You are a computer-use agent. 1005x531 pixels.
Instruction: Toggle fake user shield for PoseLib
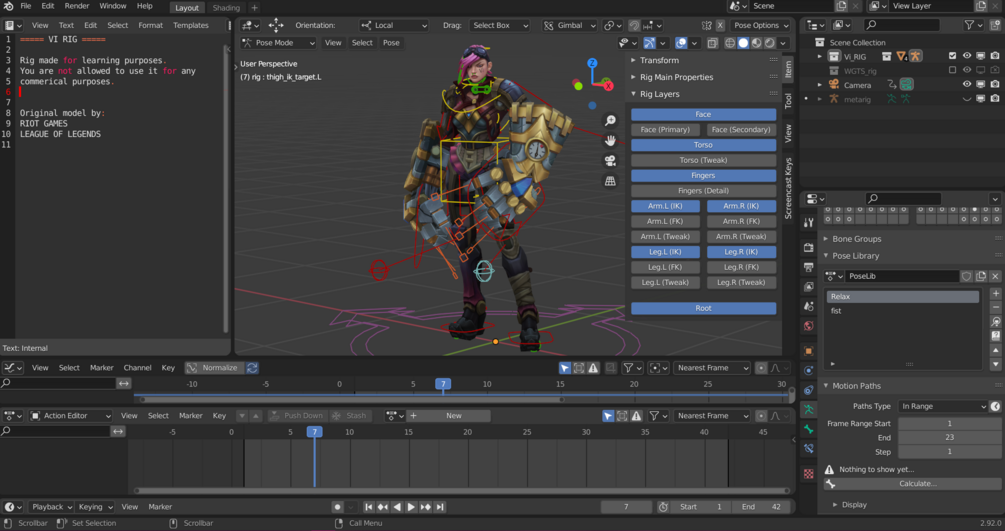click(x=967, y=276)
